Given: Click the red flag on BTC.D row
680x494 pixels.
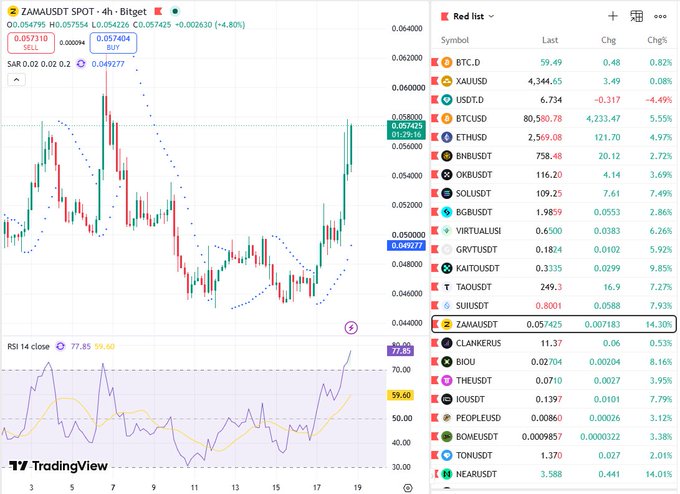Looking at the screenshot, I should (x=435, y=62).
